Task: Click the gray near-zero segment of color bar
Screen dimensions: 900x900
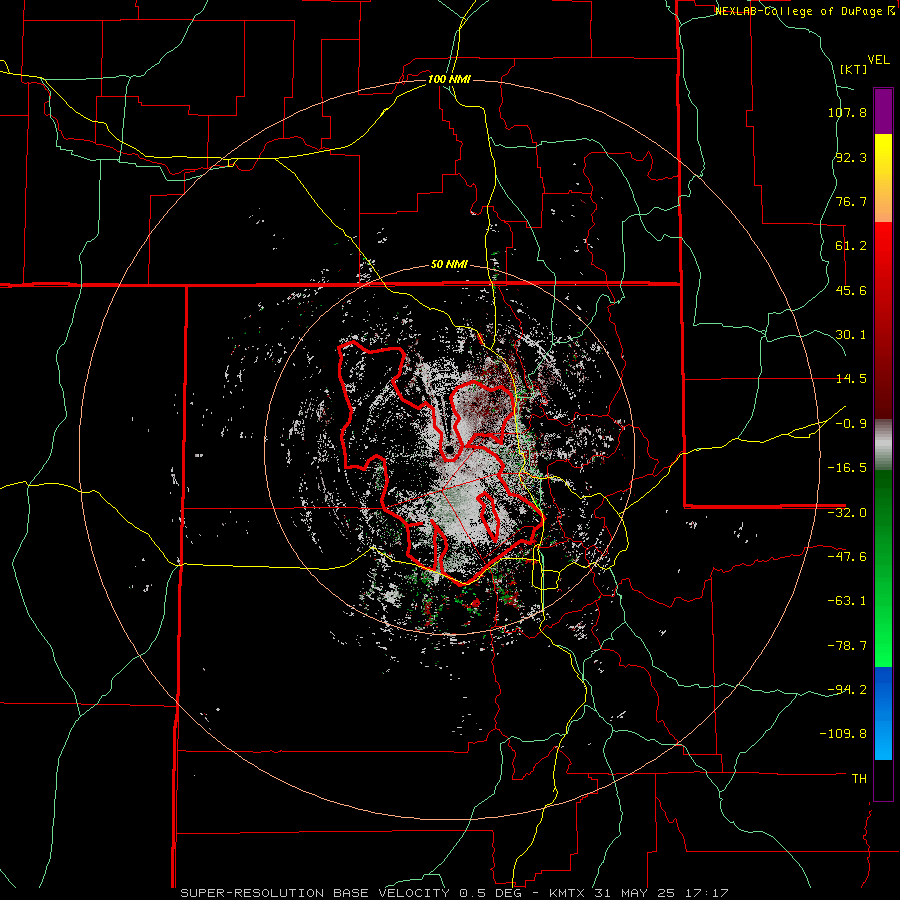Action: 883,445
